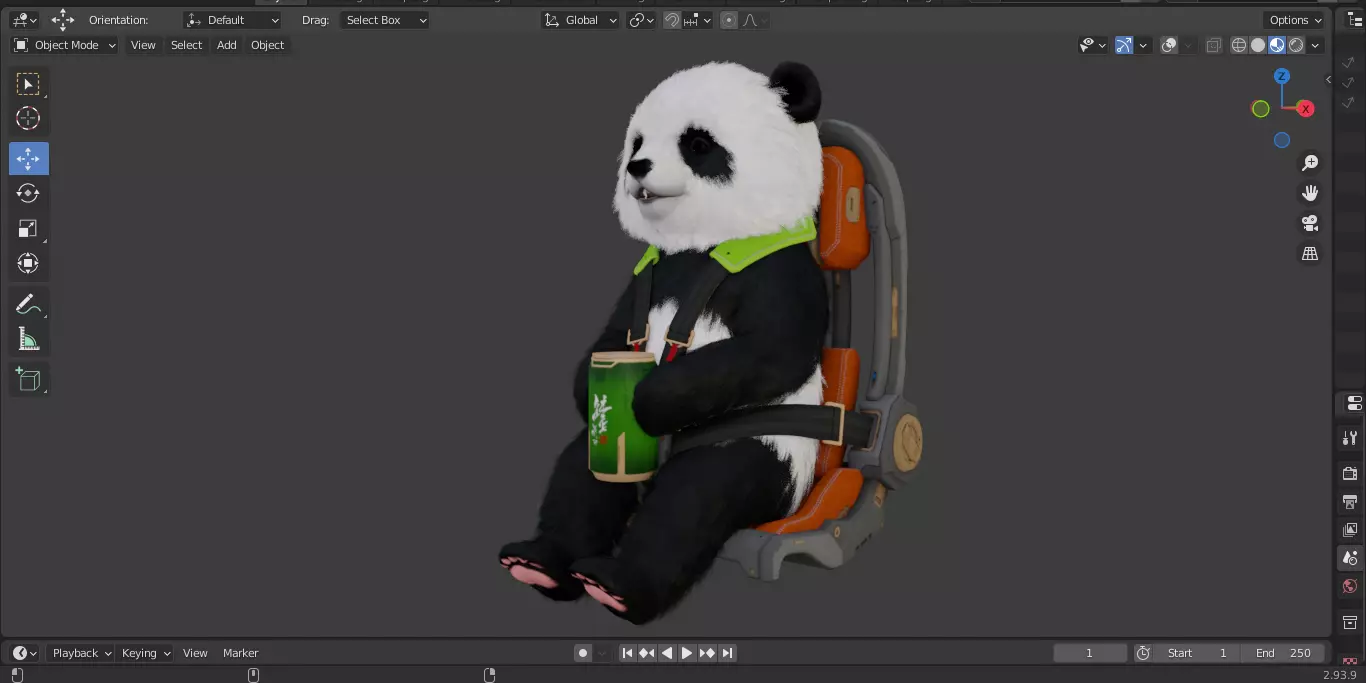The width and height of the screenshot is (1366, 683).
Task: Click the green Y axis on the gizmo
Action: 1260,108
